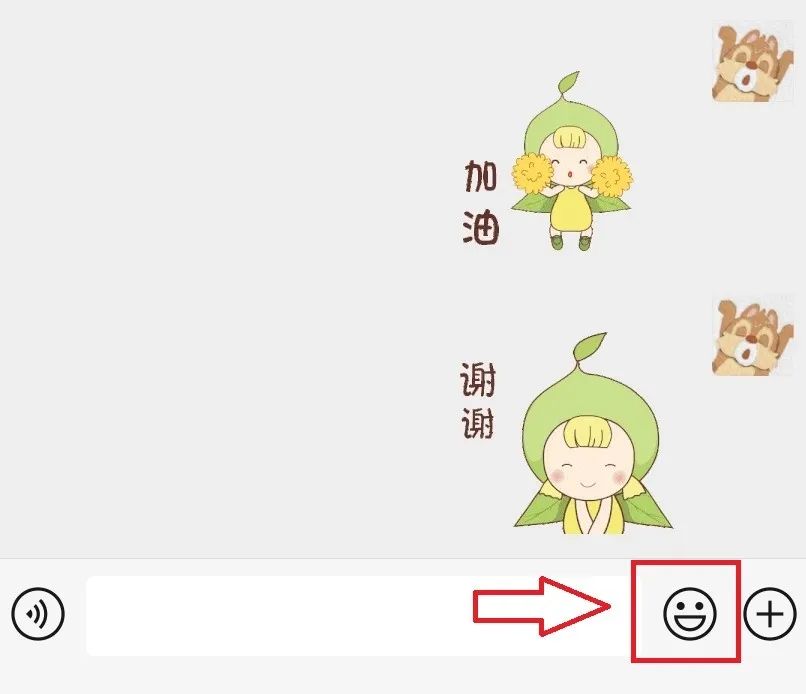806x694 pixels.
Task: Click the message text input field
Action: click(357, 615)
